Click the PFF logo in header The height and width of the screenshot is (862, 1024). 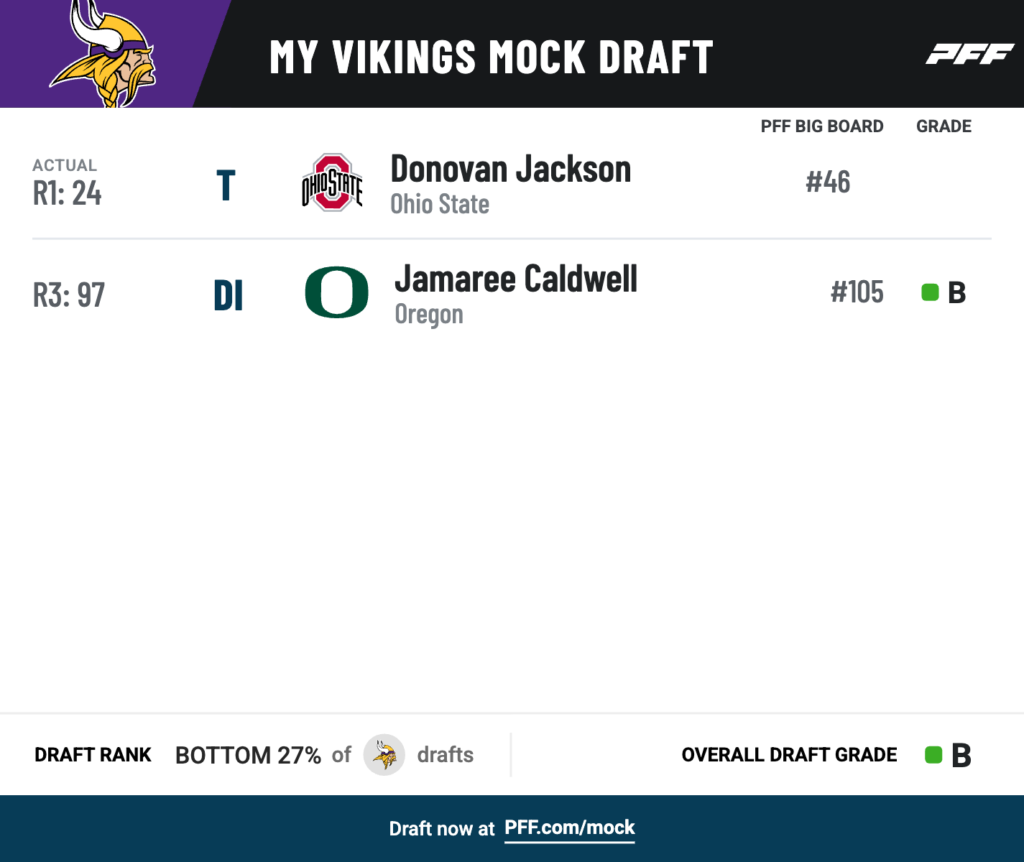coord(970,54)
